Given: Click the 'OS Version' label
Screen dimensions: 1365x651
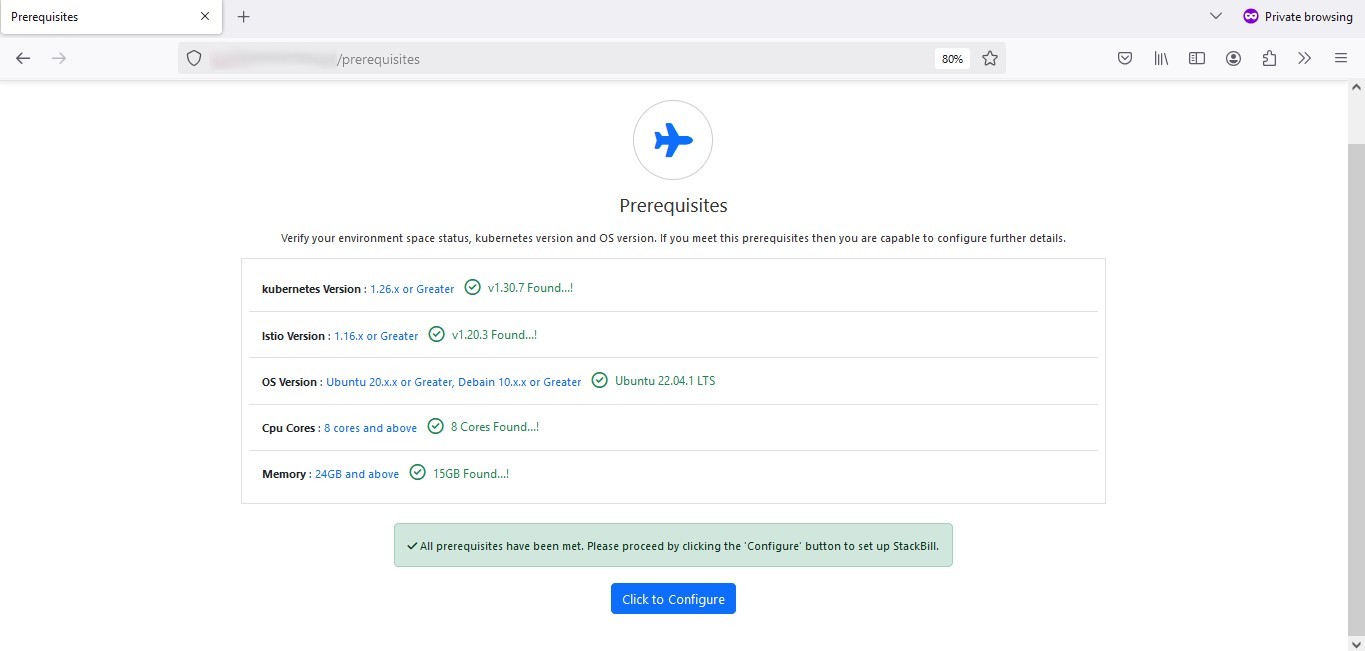Looking at the screenshot, I should tap(289, 382).
